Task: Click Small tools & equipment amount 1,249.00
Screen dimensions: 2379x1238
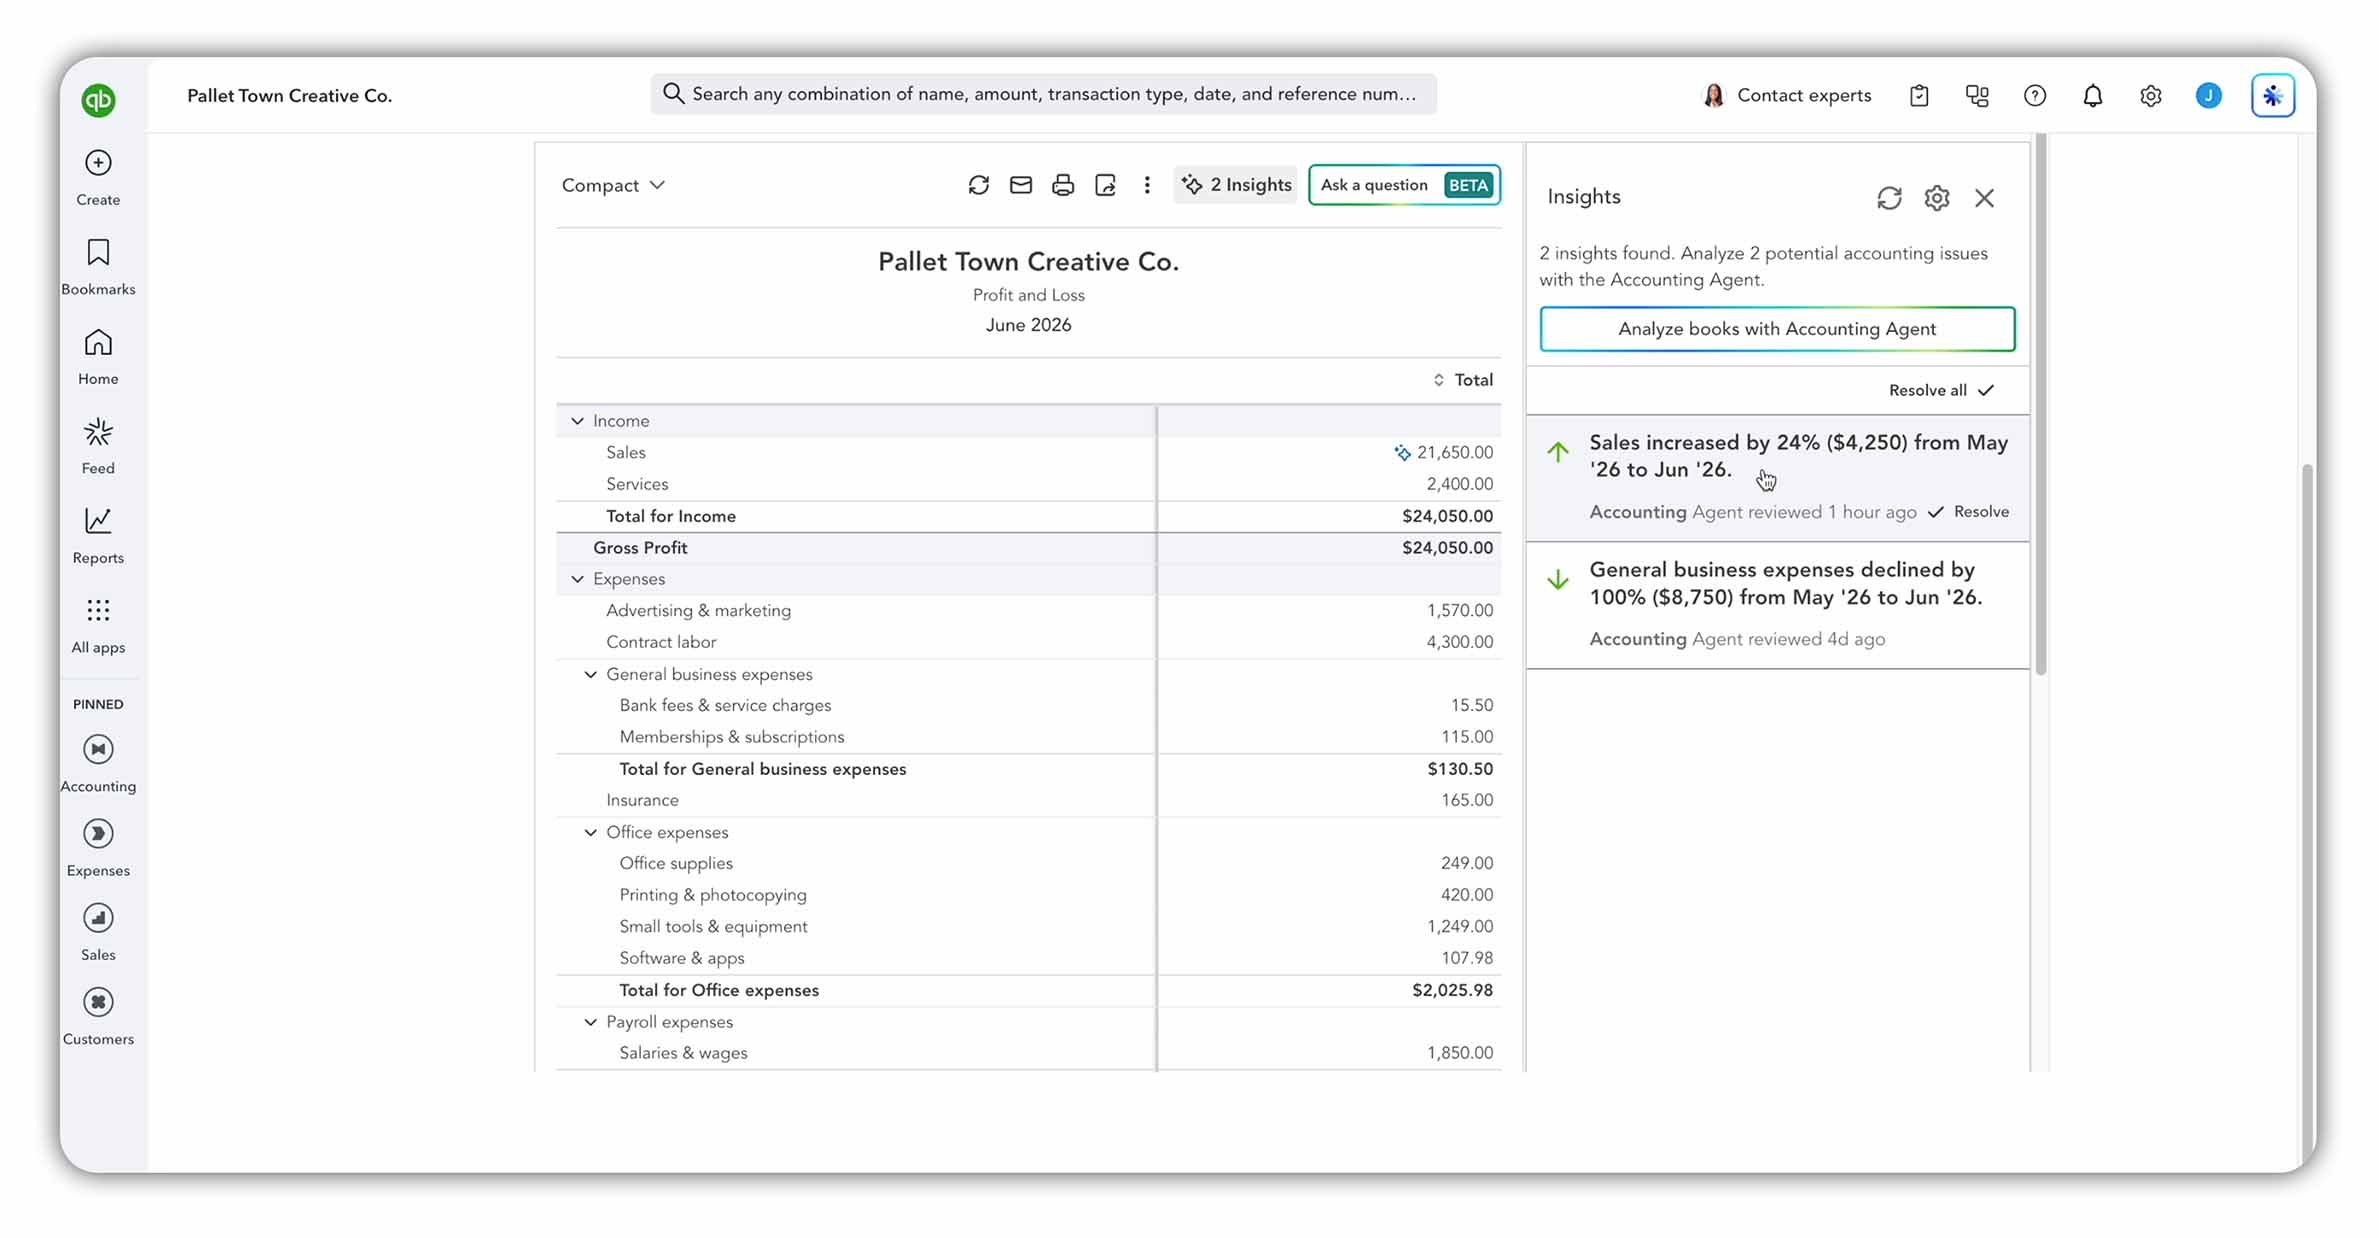Action: coord(1459,927)
